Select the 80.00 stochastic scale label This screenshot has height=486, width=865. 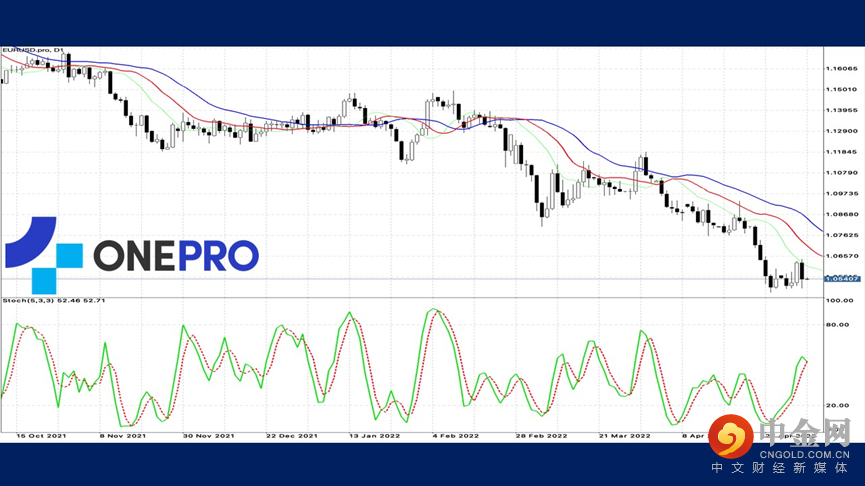[x=837, y=325]
